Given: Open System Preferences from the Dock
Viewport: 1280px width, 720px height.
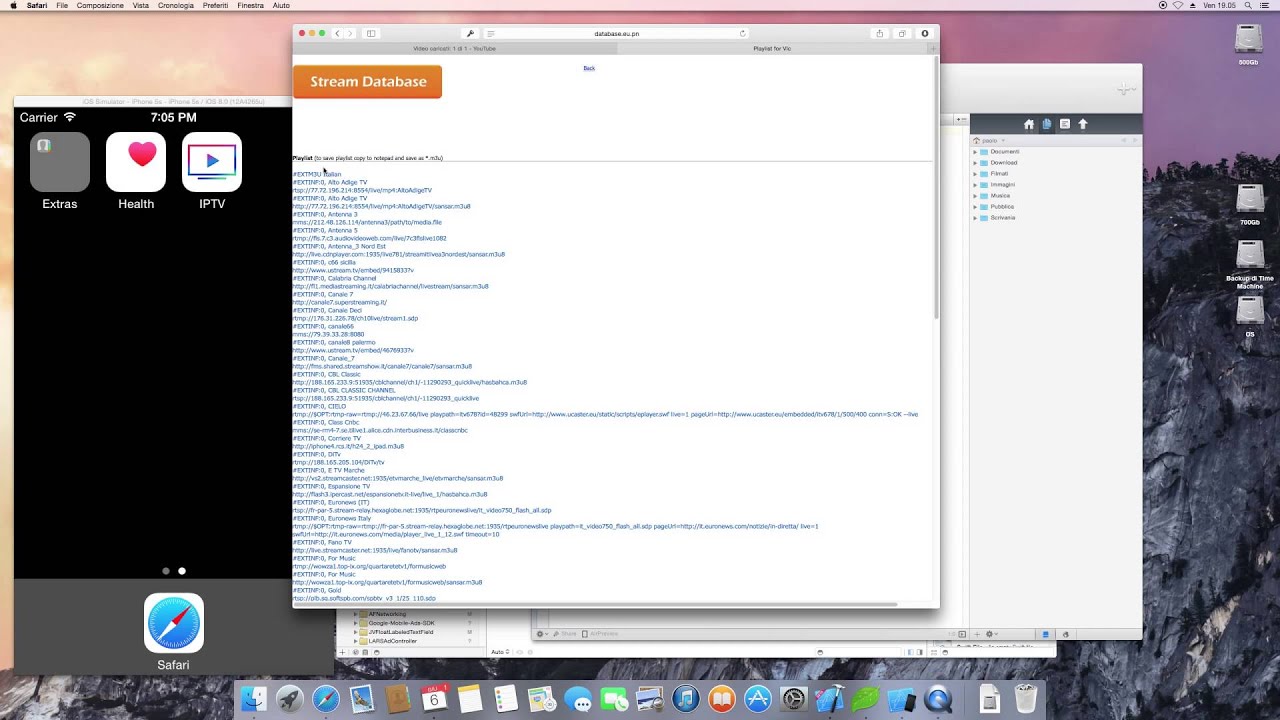Looking at the screenshot, I should tap(793, 699).
